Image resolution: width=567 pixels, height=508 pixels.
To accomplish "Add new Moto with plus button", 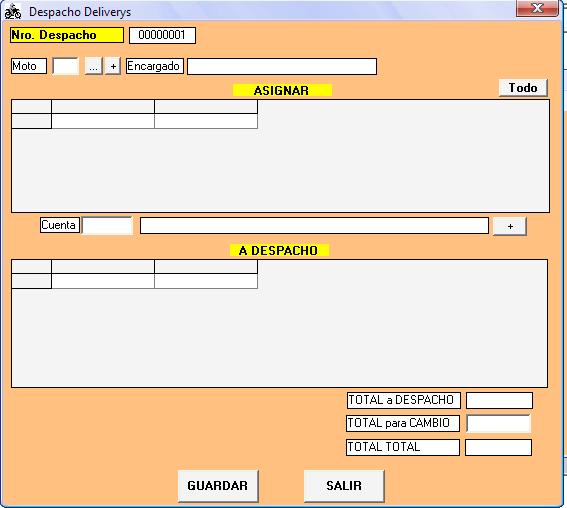I will pos(113,67).
